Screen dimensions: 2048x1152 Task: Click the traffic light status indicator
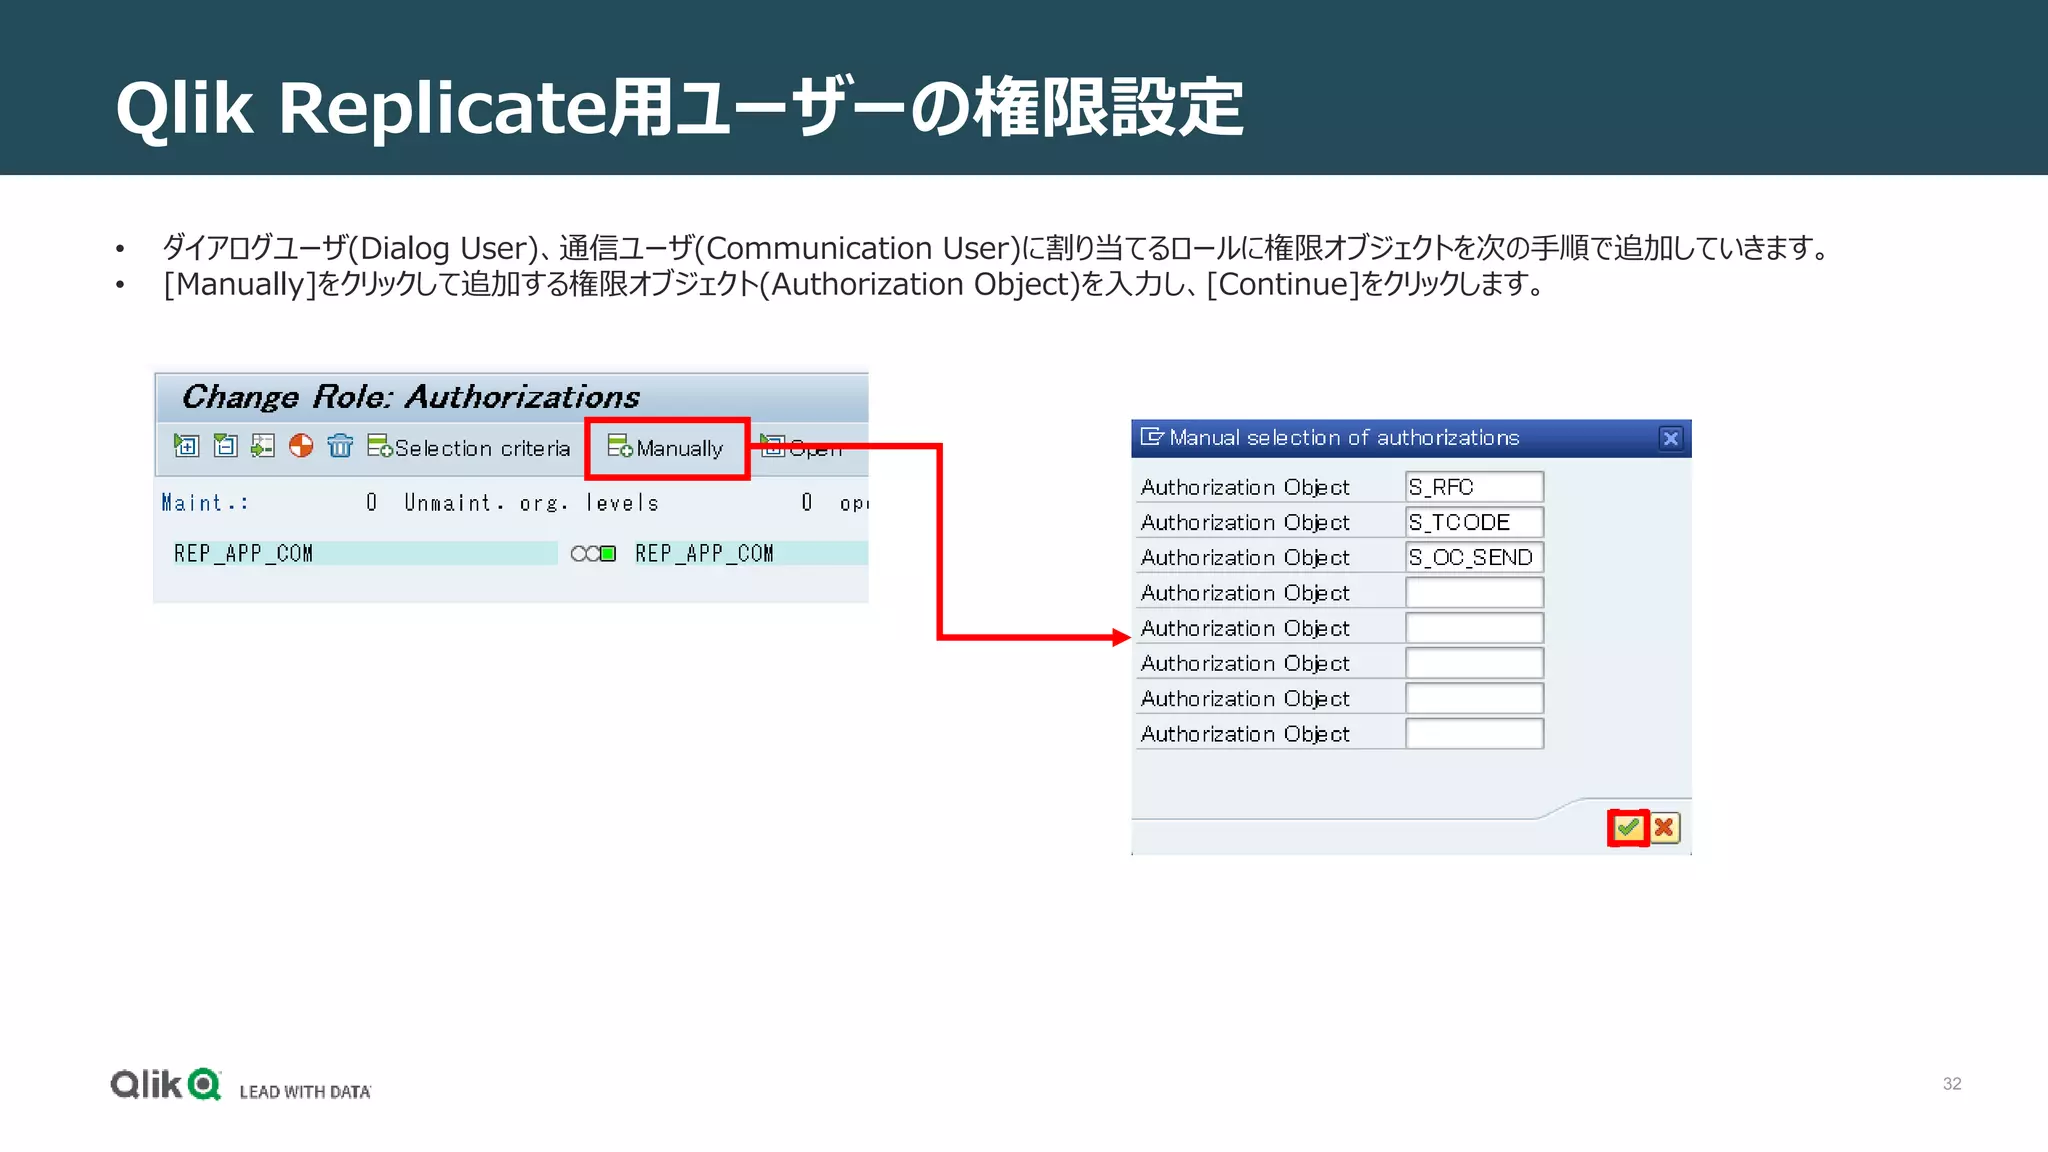coord(593,553)
